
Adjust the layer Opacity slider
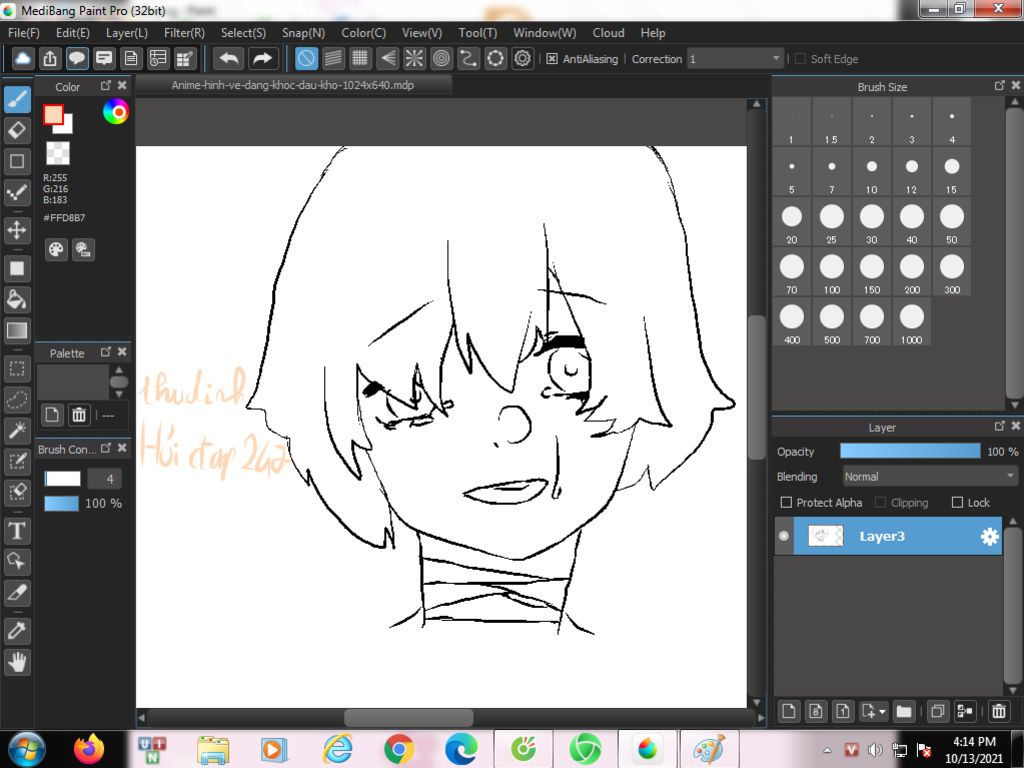coord(910,451)
